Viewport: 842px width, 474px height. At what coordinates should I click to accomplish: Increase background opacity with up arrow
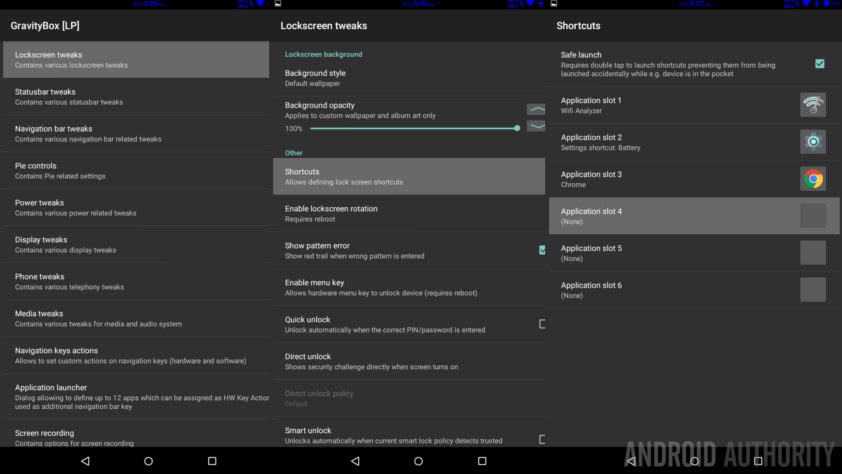pyautogui.click(x=536, y=110)
